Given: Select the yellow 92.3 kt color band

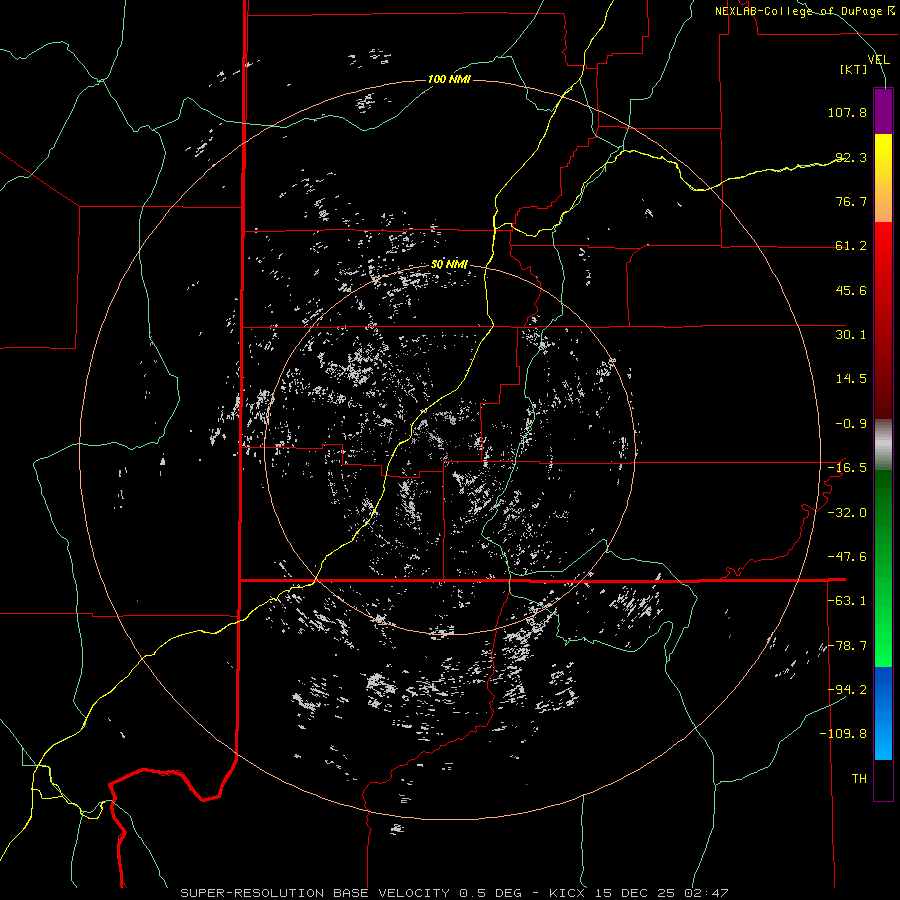Looking at the screenshot, I should tap(883, 156).
